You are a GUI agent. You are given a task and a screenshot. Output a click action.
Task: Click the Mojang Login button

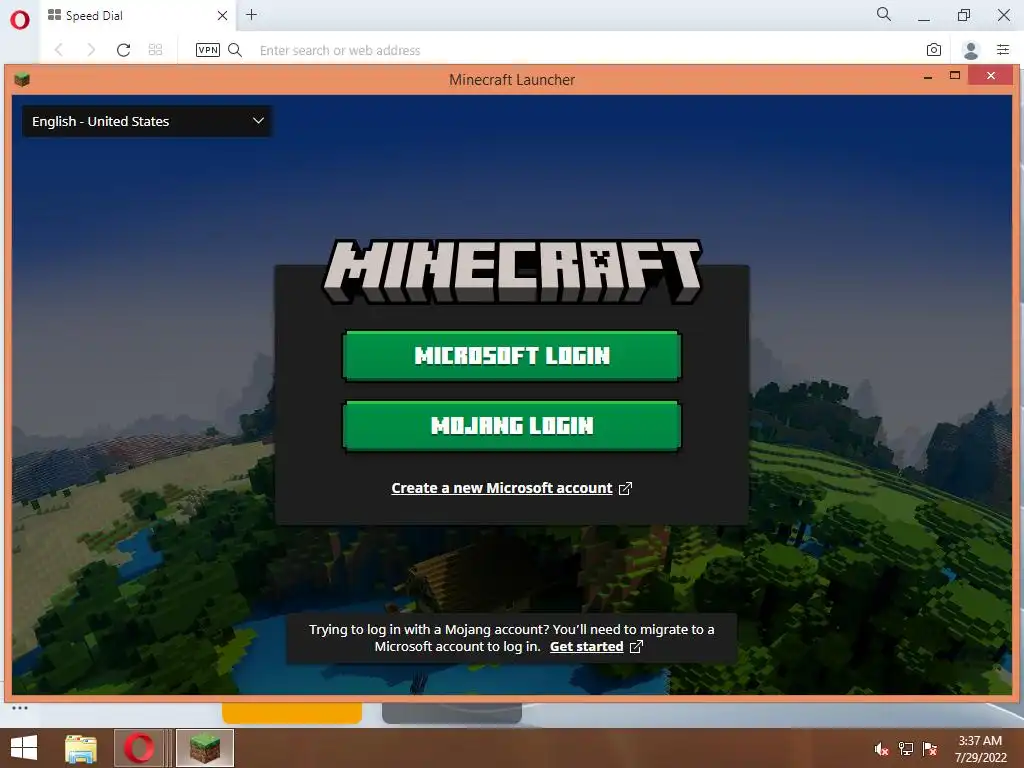tap(511, 426)
